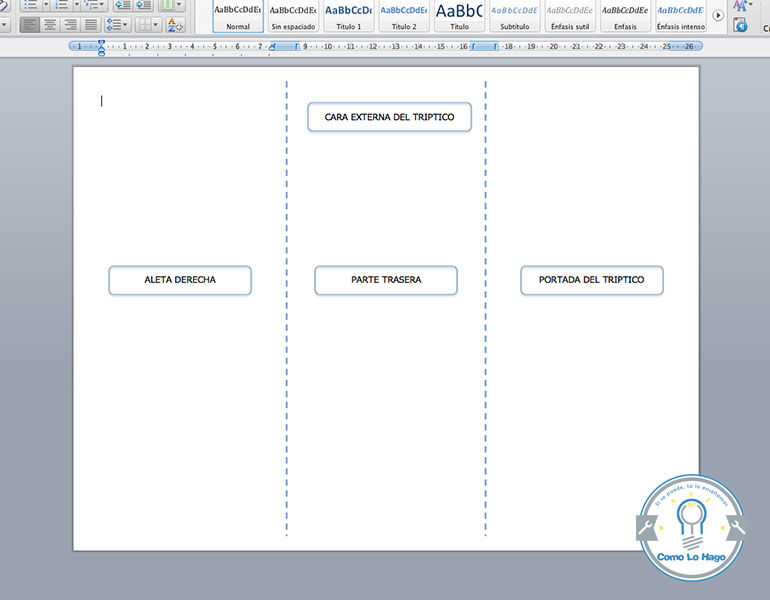Align text to the right
770x600 pixels.
pyautogui.click(x=70, y=24)
